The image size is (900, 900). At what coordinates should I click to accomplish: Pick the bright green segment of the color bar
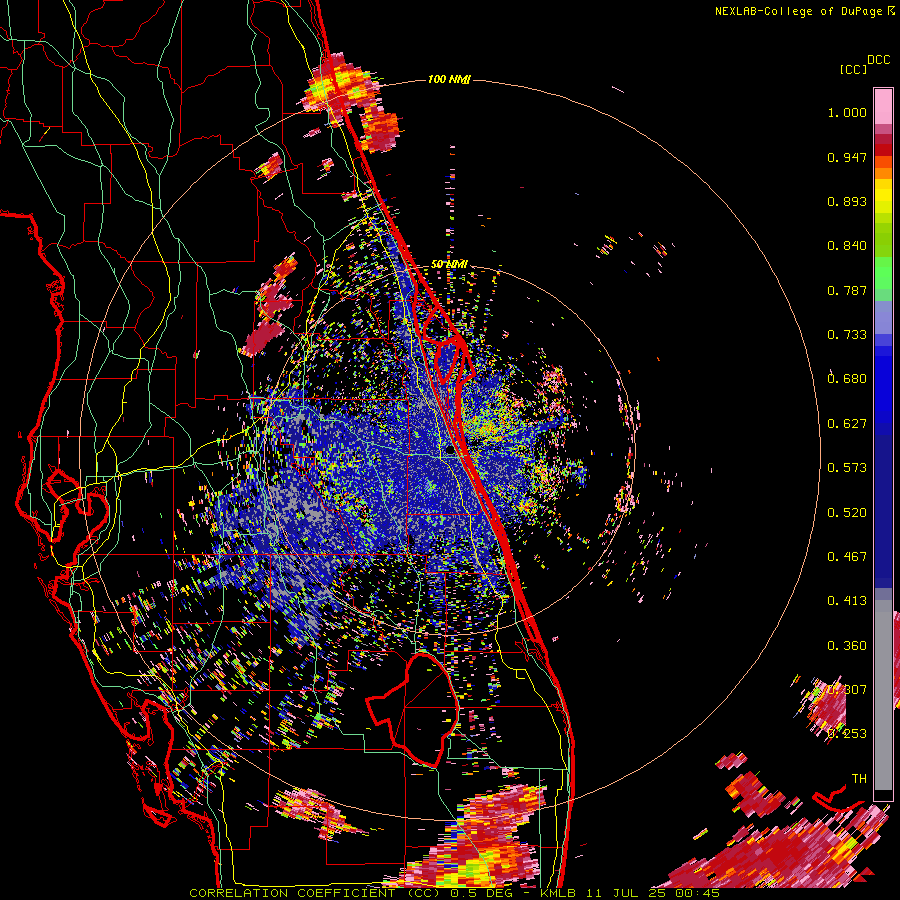(x=883, y=273)
